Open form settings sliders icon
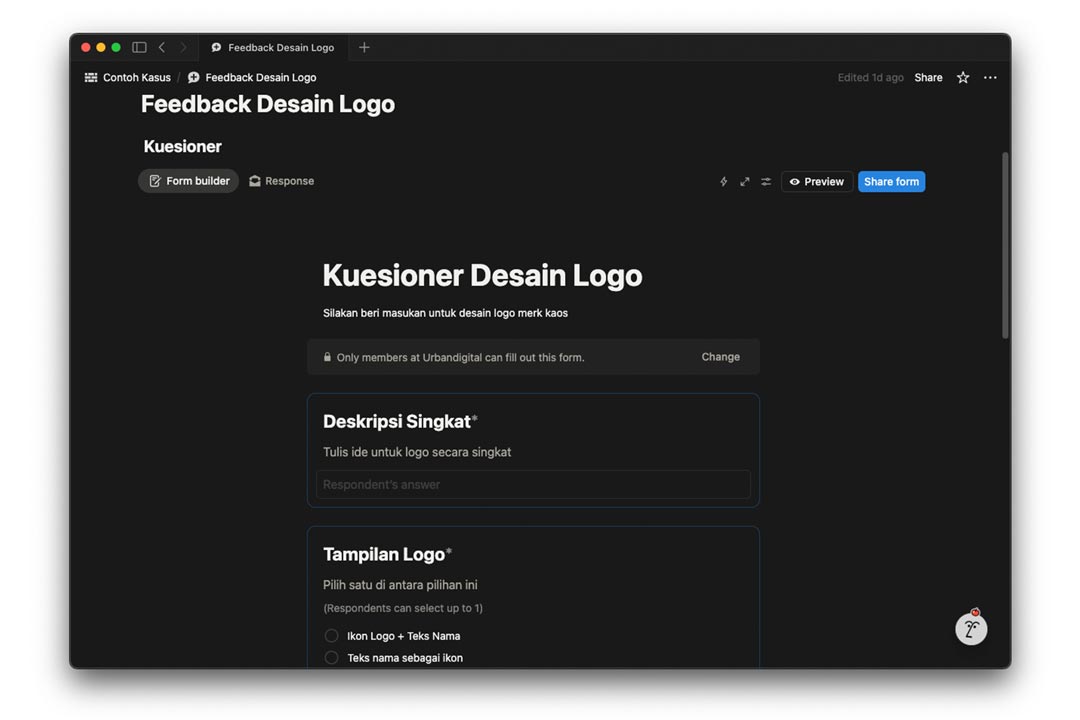 click(766, 182)
